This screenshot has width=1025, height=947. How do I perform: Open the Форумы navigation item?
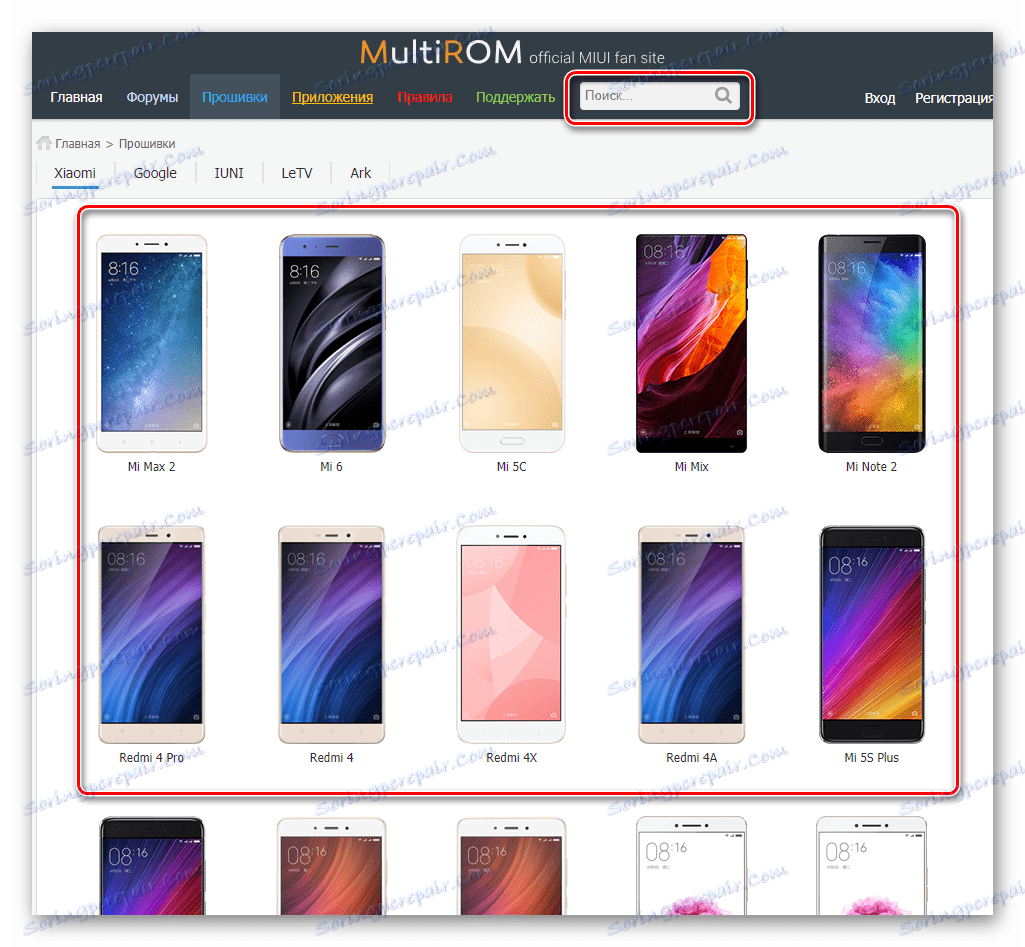pyautogui.click(x=152, y=97)
